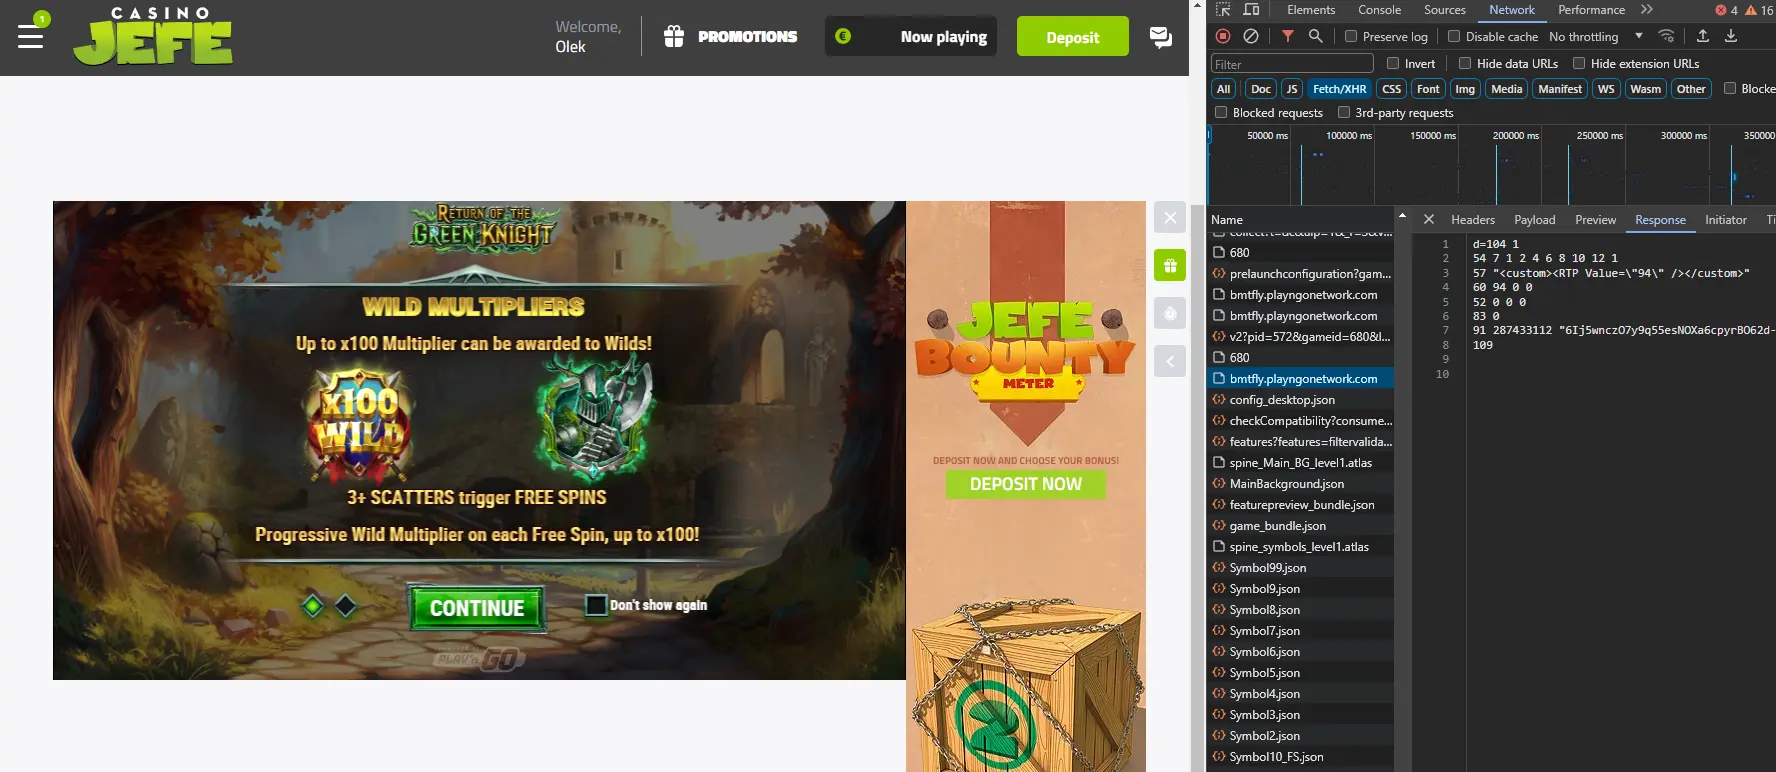Image resolution: width=1776 pixels, height=772 pixels.
Task: Filter requests by JS
Action: click(x=1292, y=89)
